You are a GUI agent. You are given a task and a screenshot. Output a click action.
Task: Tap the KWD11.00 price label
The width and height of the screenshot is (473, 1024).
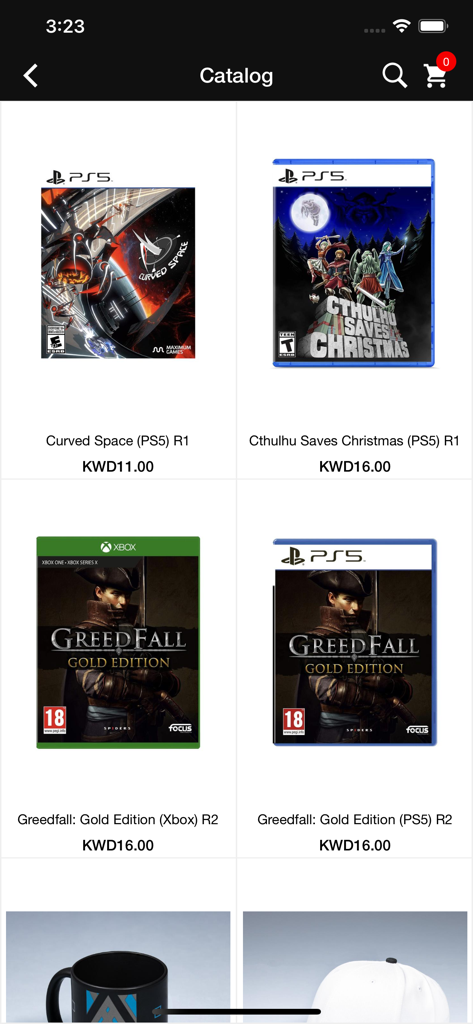coord(118,466)
